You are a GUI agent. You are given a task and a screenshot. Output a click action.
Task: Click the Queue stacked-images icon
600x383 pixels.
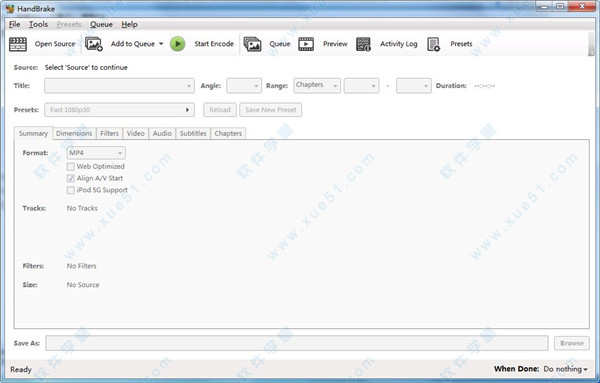pyautogui.click(x=253, y=44)
